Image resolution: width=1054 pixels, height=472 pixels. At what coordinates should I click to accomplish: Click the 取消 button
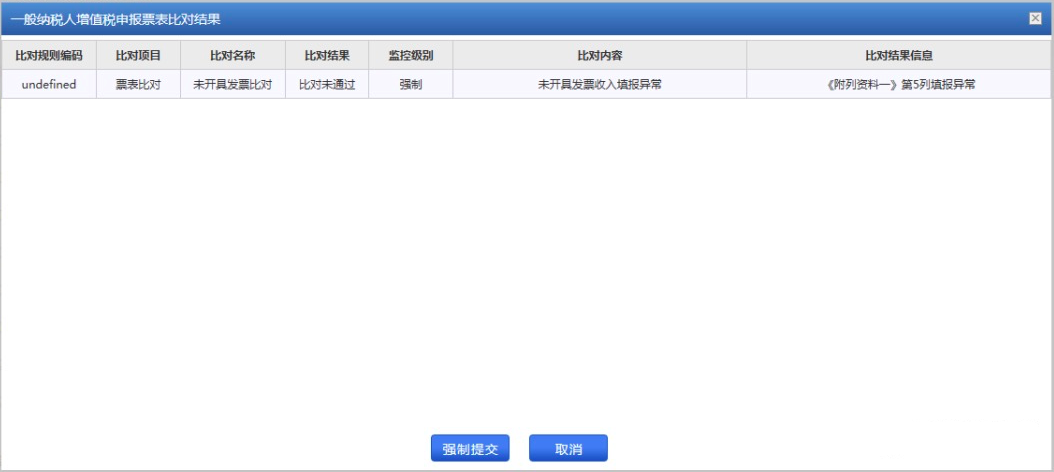pos(568,448)
